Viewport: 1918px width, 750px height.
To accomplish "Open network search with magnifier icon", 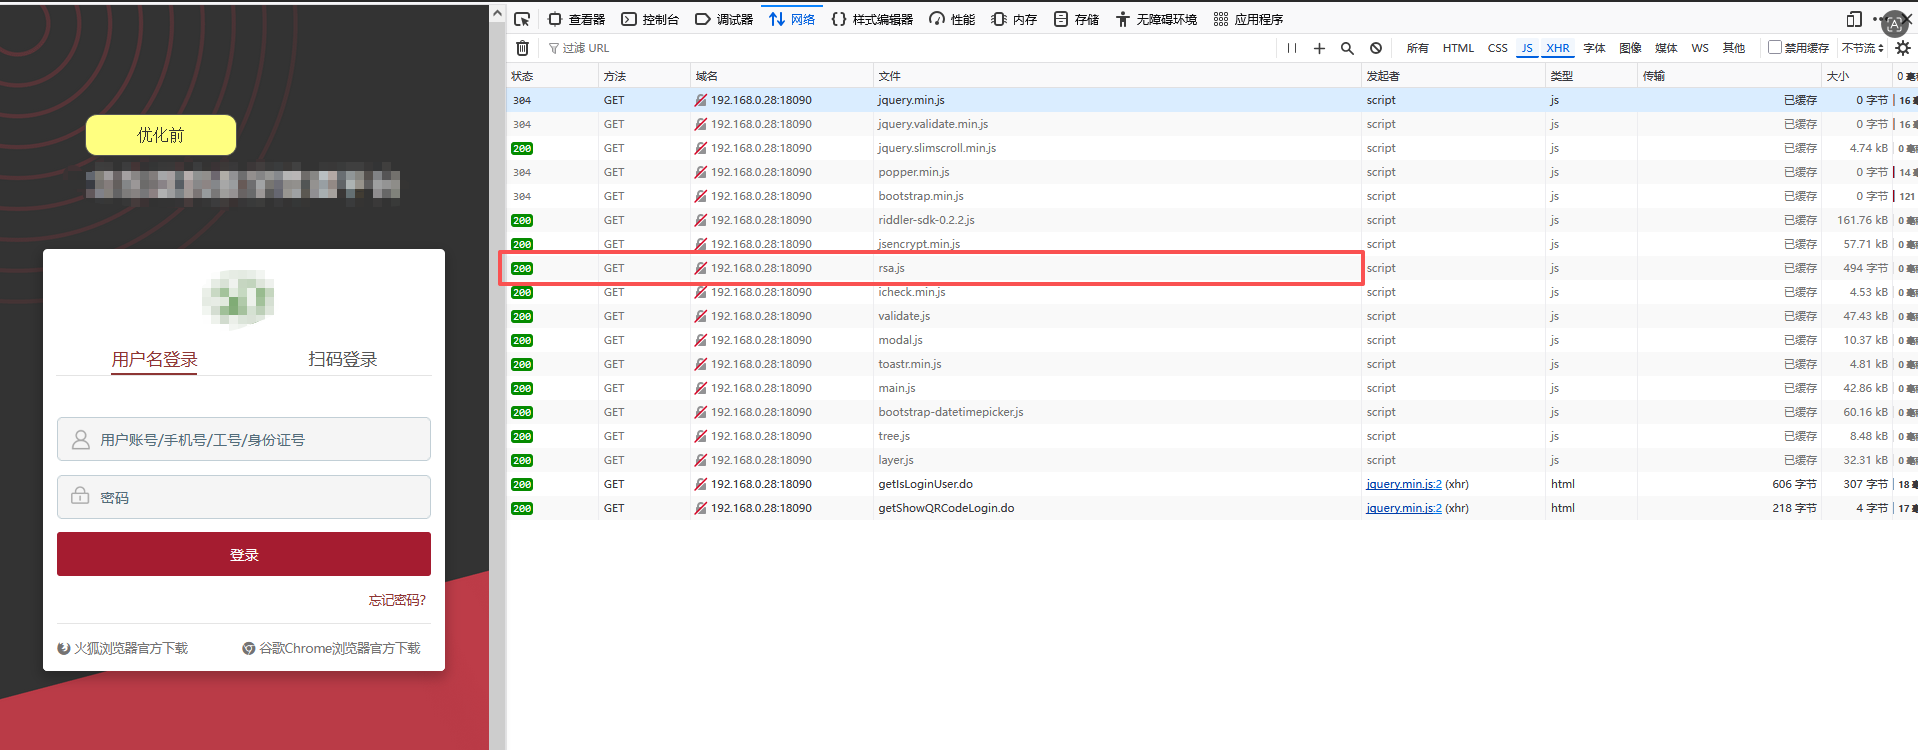I will pos(1347,48).
